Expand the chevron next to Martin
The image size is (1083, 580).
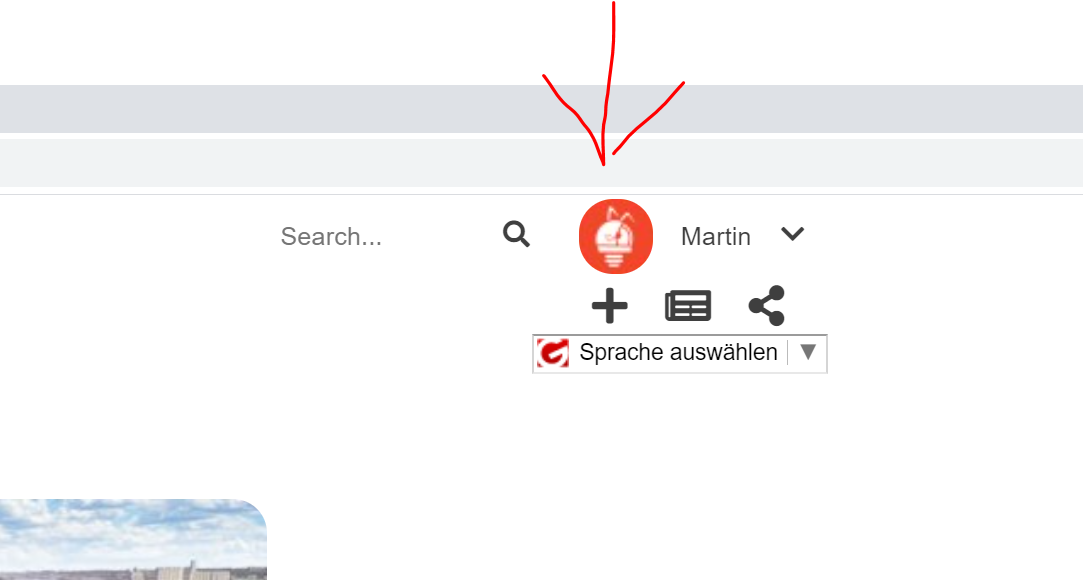coord(792,234)
